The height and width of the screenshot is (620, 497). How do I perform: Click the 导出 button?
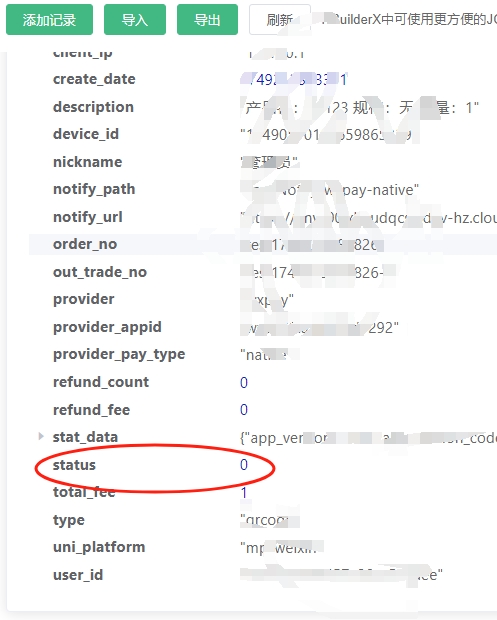click(x=207, y=20)
